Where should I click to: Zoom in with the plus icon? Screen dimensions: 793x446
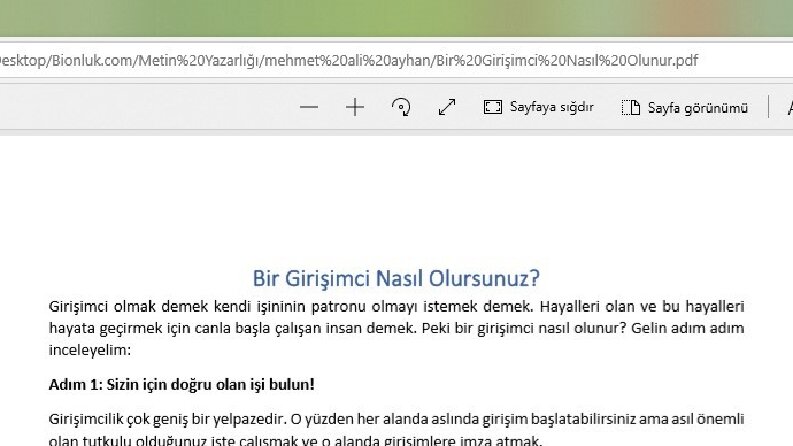pyautogui.click(x=355, y=107)
